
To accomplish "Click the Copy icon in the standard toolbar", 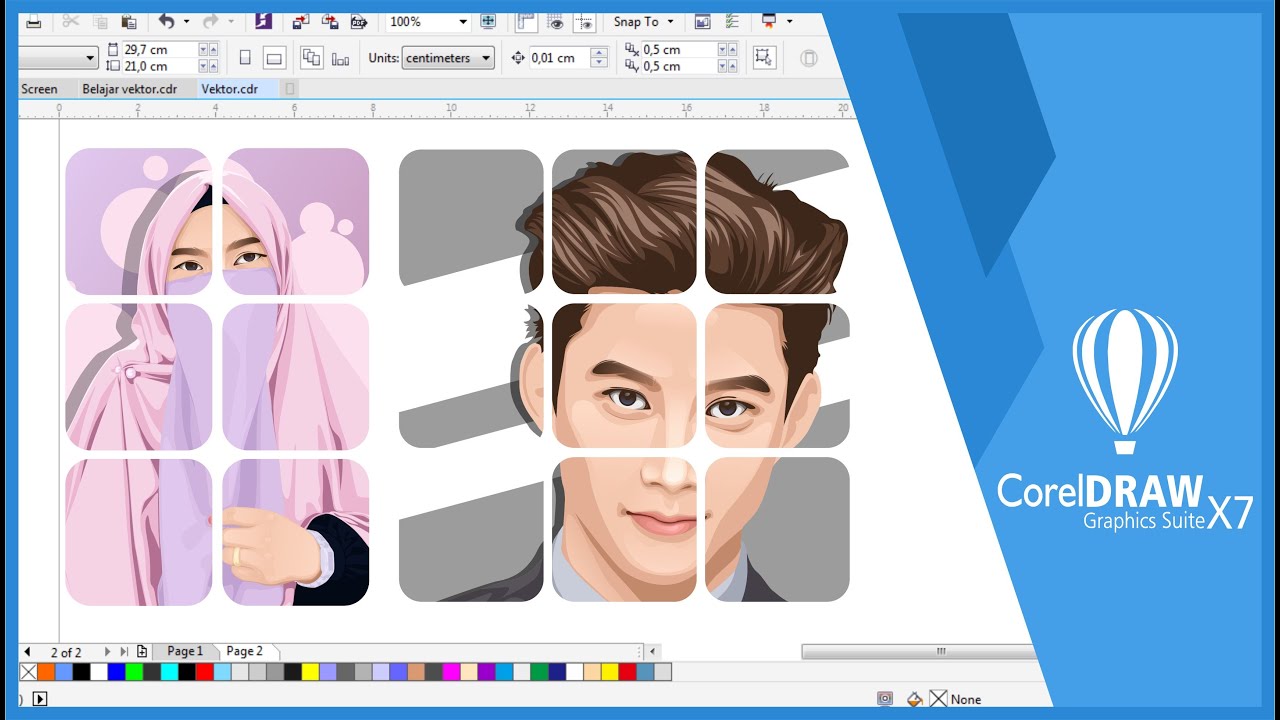I will (x=100, y=21).
